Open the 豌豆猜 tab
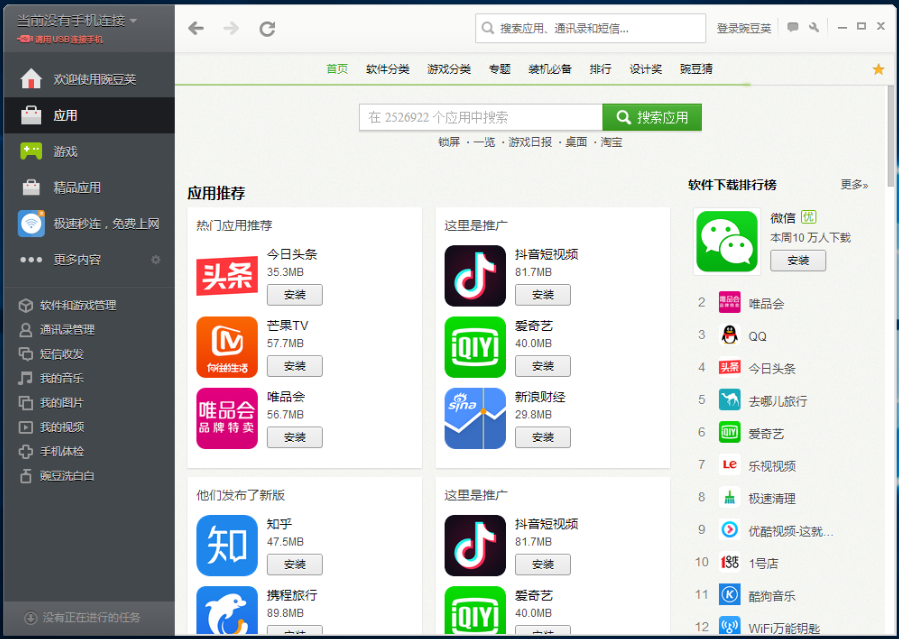 (x=696, y=69)
